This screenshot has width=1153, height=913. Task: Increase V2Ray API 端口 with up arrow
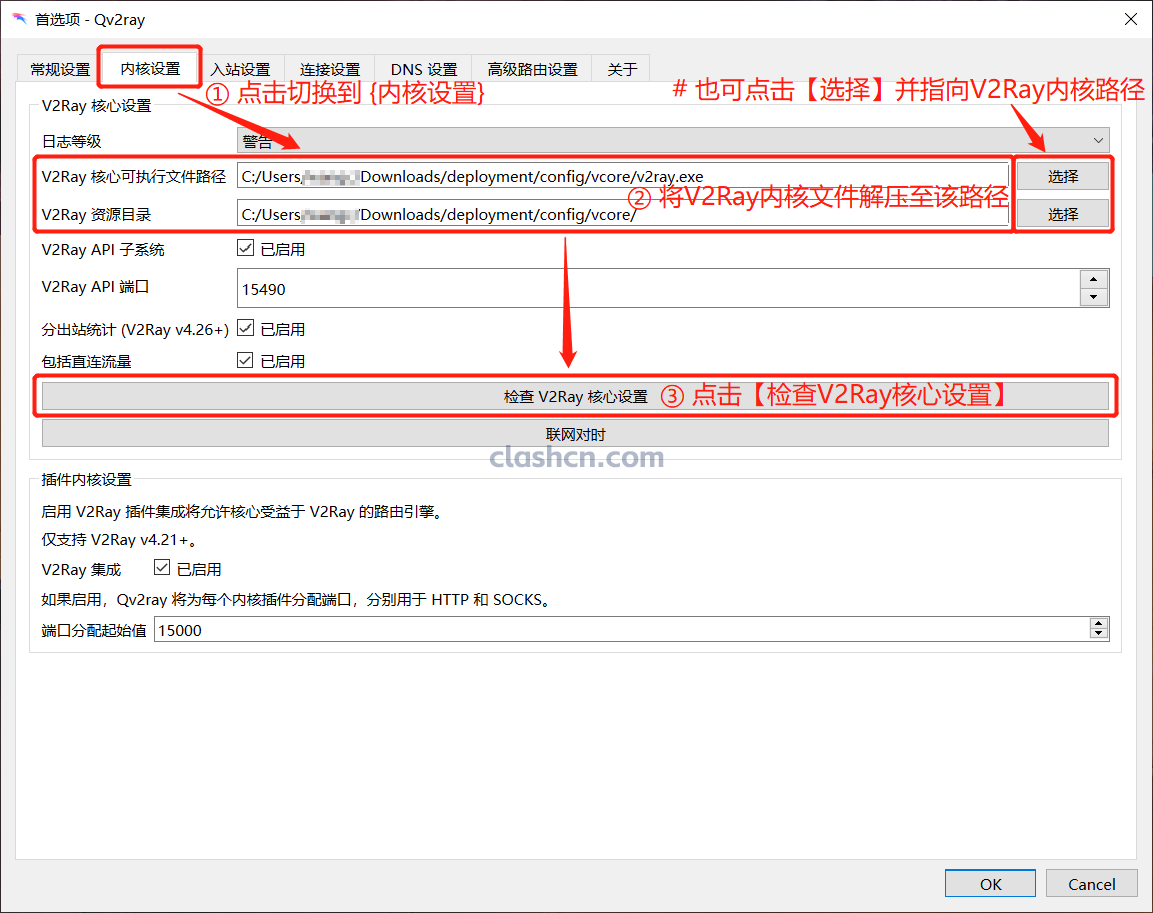(1093, 279)
